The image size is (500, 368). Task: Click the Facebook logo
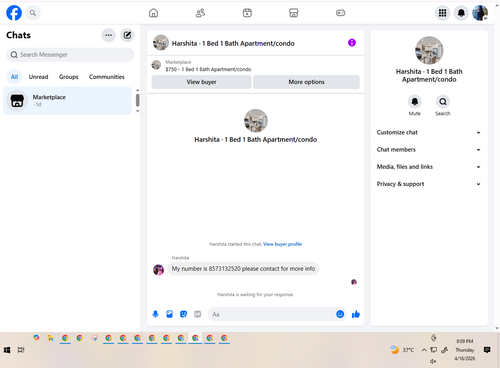tap(14, 13)
